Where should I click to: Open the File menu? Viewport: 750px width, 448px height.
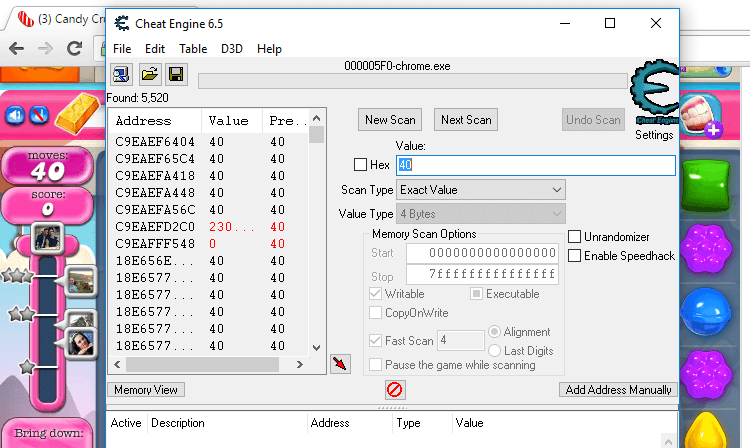122,49
